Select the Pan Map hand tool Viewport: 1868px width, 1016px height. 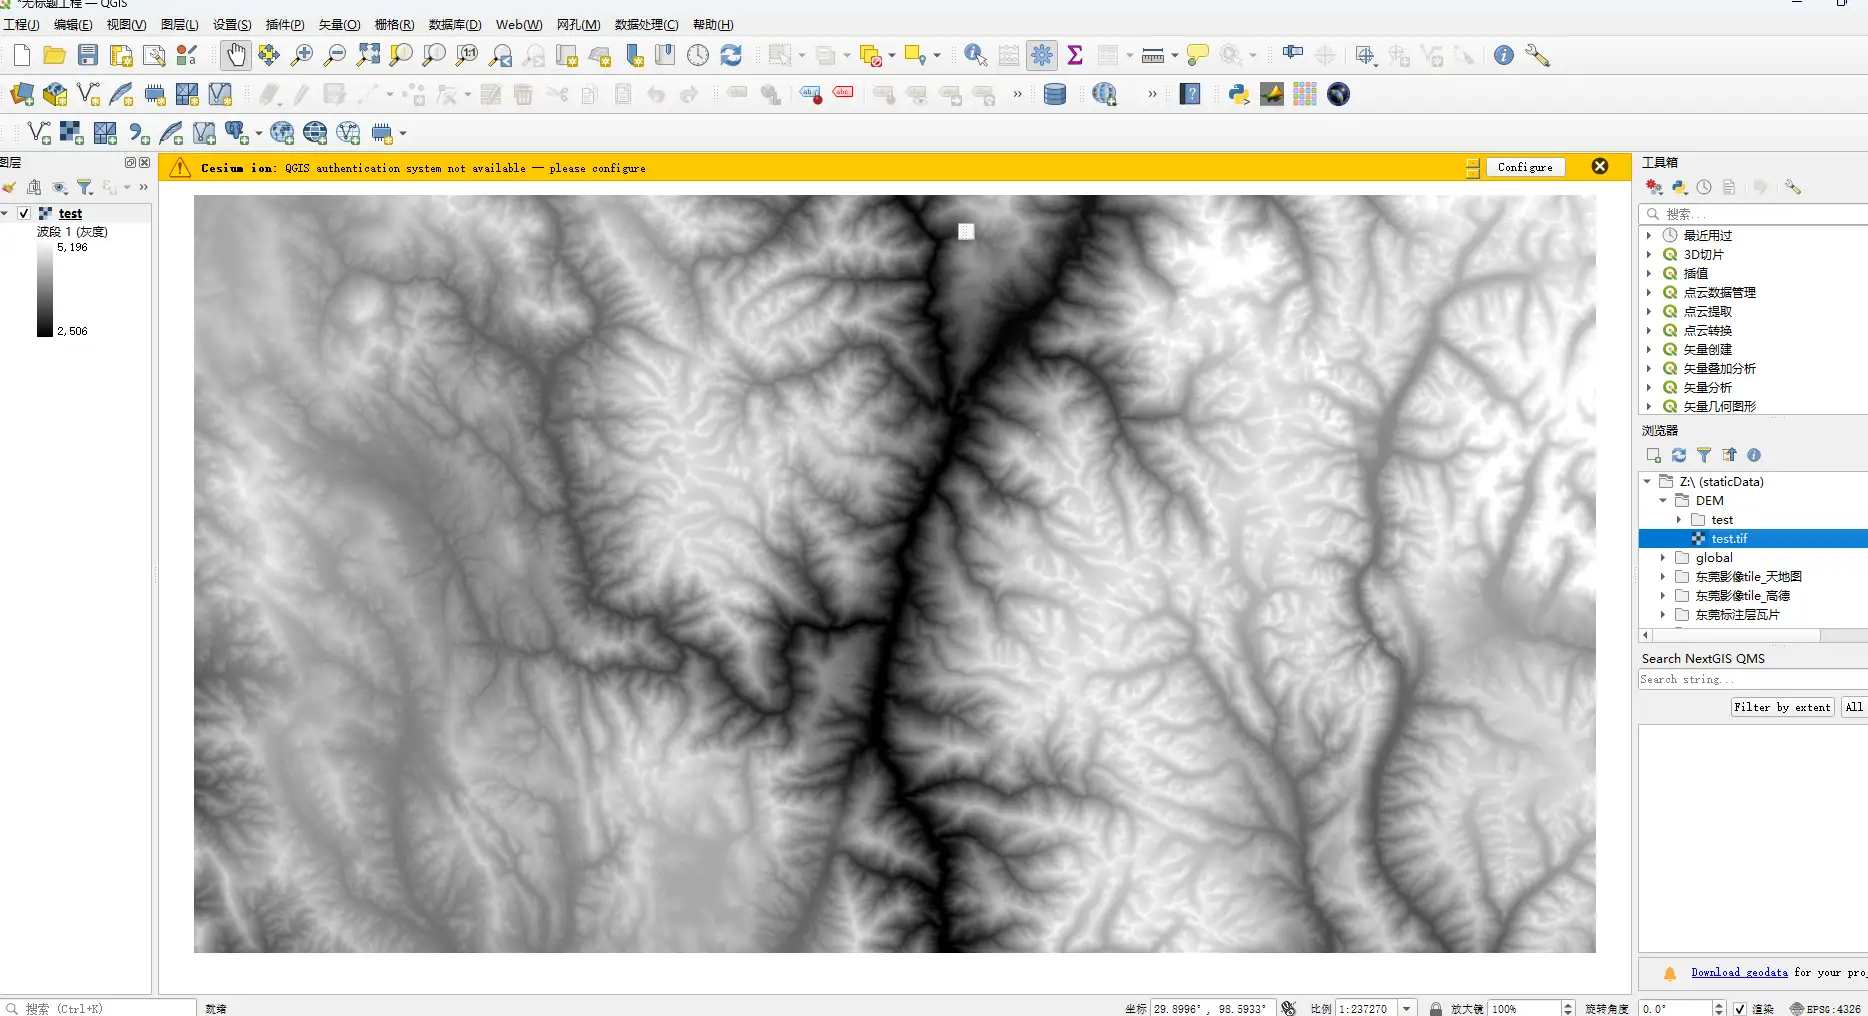(x=236, y=55)
